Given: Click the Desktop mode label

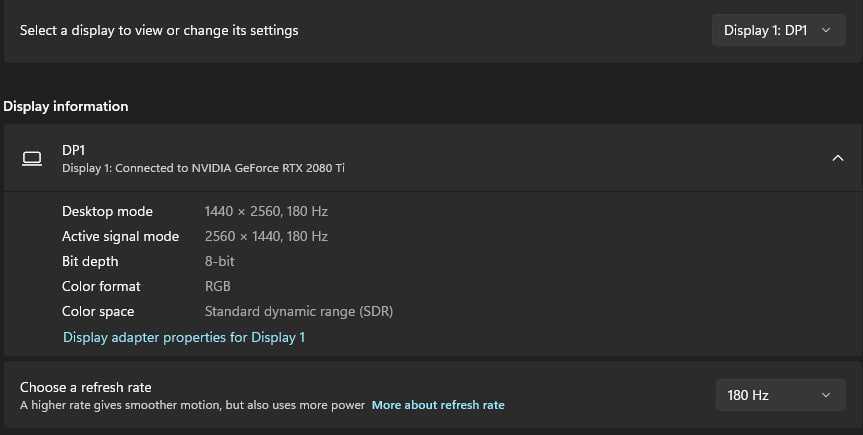Looking at the screenshot, I should [x=107, y=211].
